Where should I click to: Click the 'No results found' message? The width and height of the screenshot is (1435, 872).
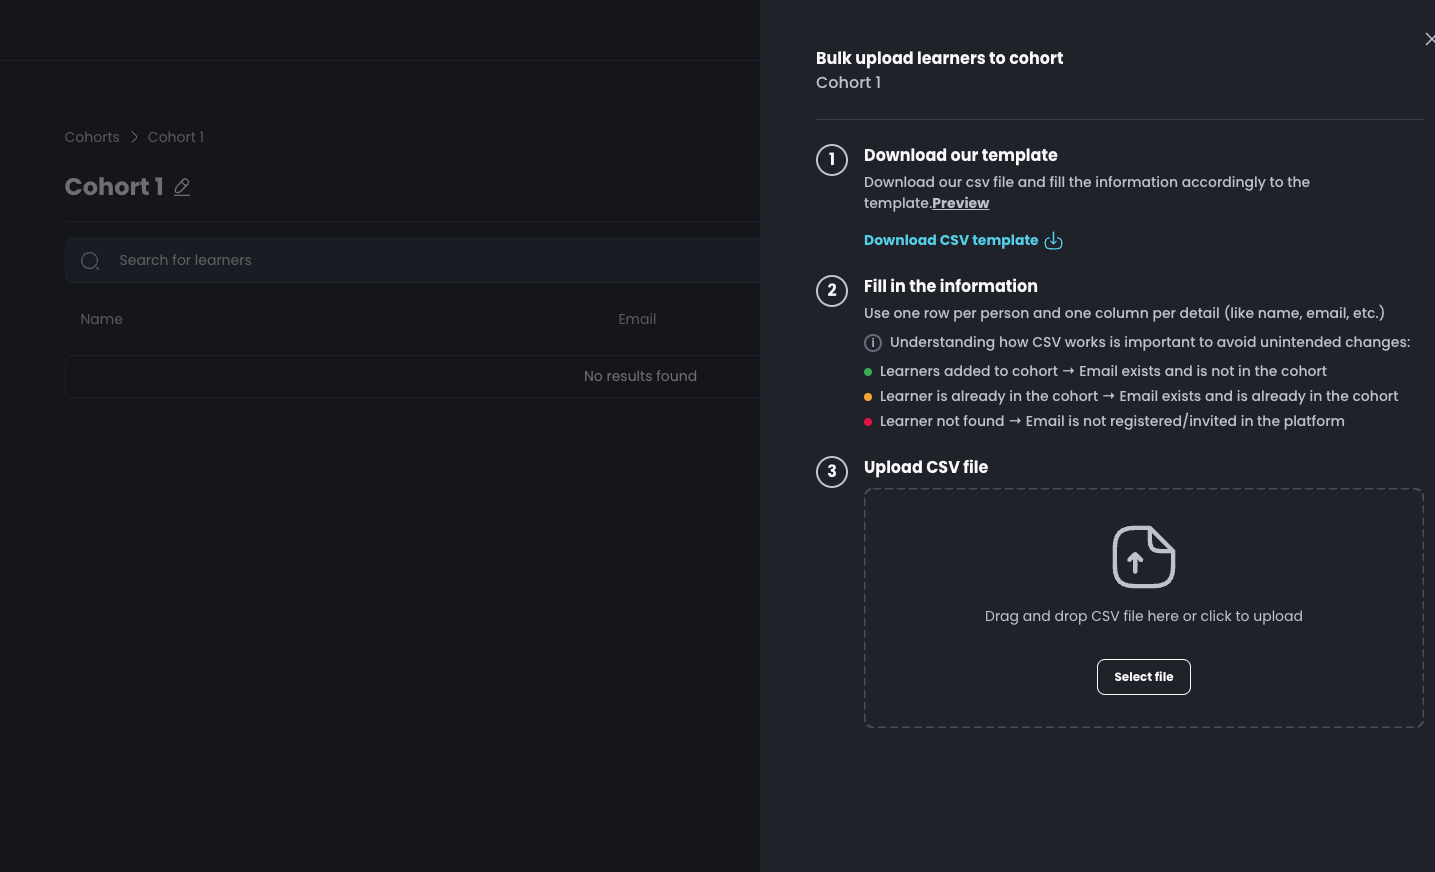coord(640,376)
